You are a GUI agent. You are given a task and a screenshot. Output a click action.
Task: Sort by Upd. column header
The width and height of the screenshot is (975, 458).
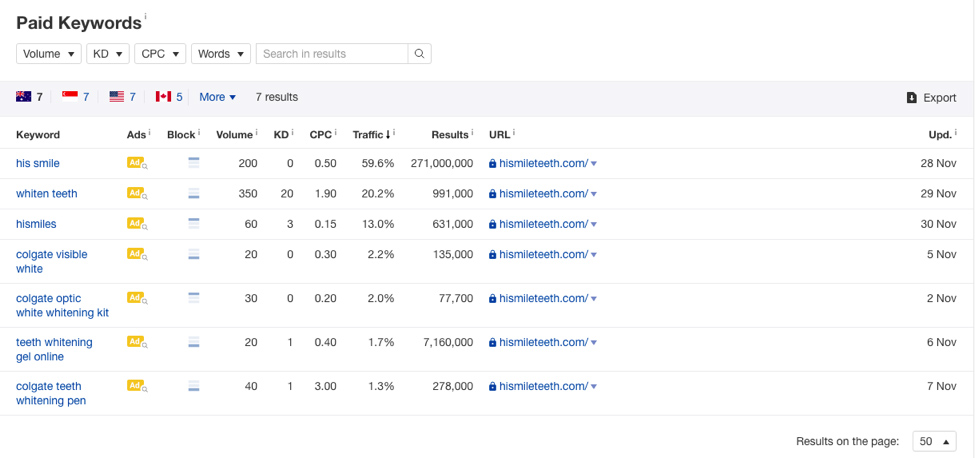(940, 135)
